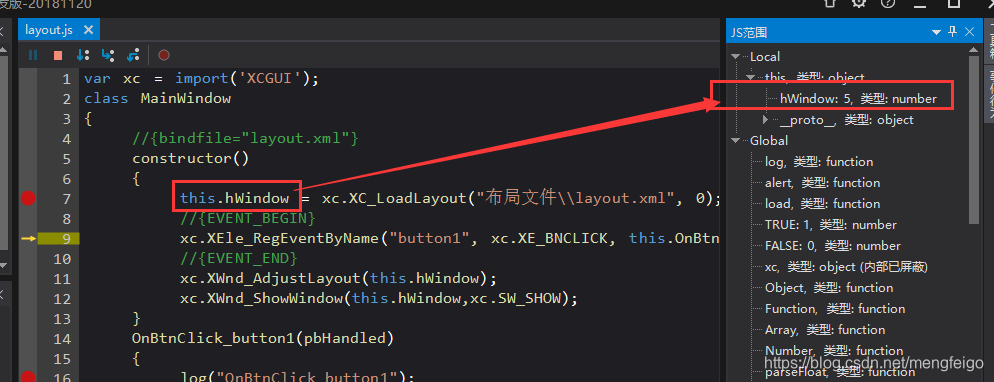Image resolution: width=994 pixels, height=382 pixels.
Task: Stop debugging with the square stop icon
Action: 58,55
